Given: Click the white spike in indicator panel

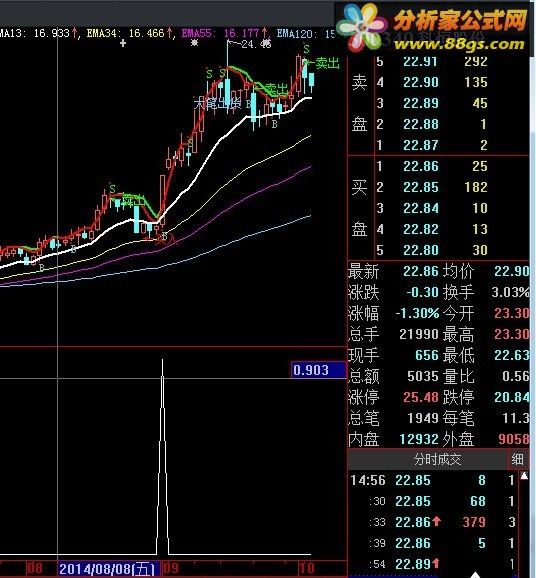Looking at the screenshot, I should click(163, 456).
